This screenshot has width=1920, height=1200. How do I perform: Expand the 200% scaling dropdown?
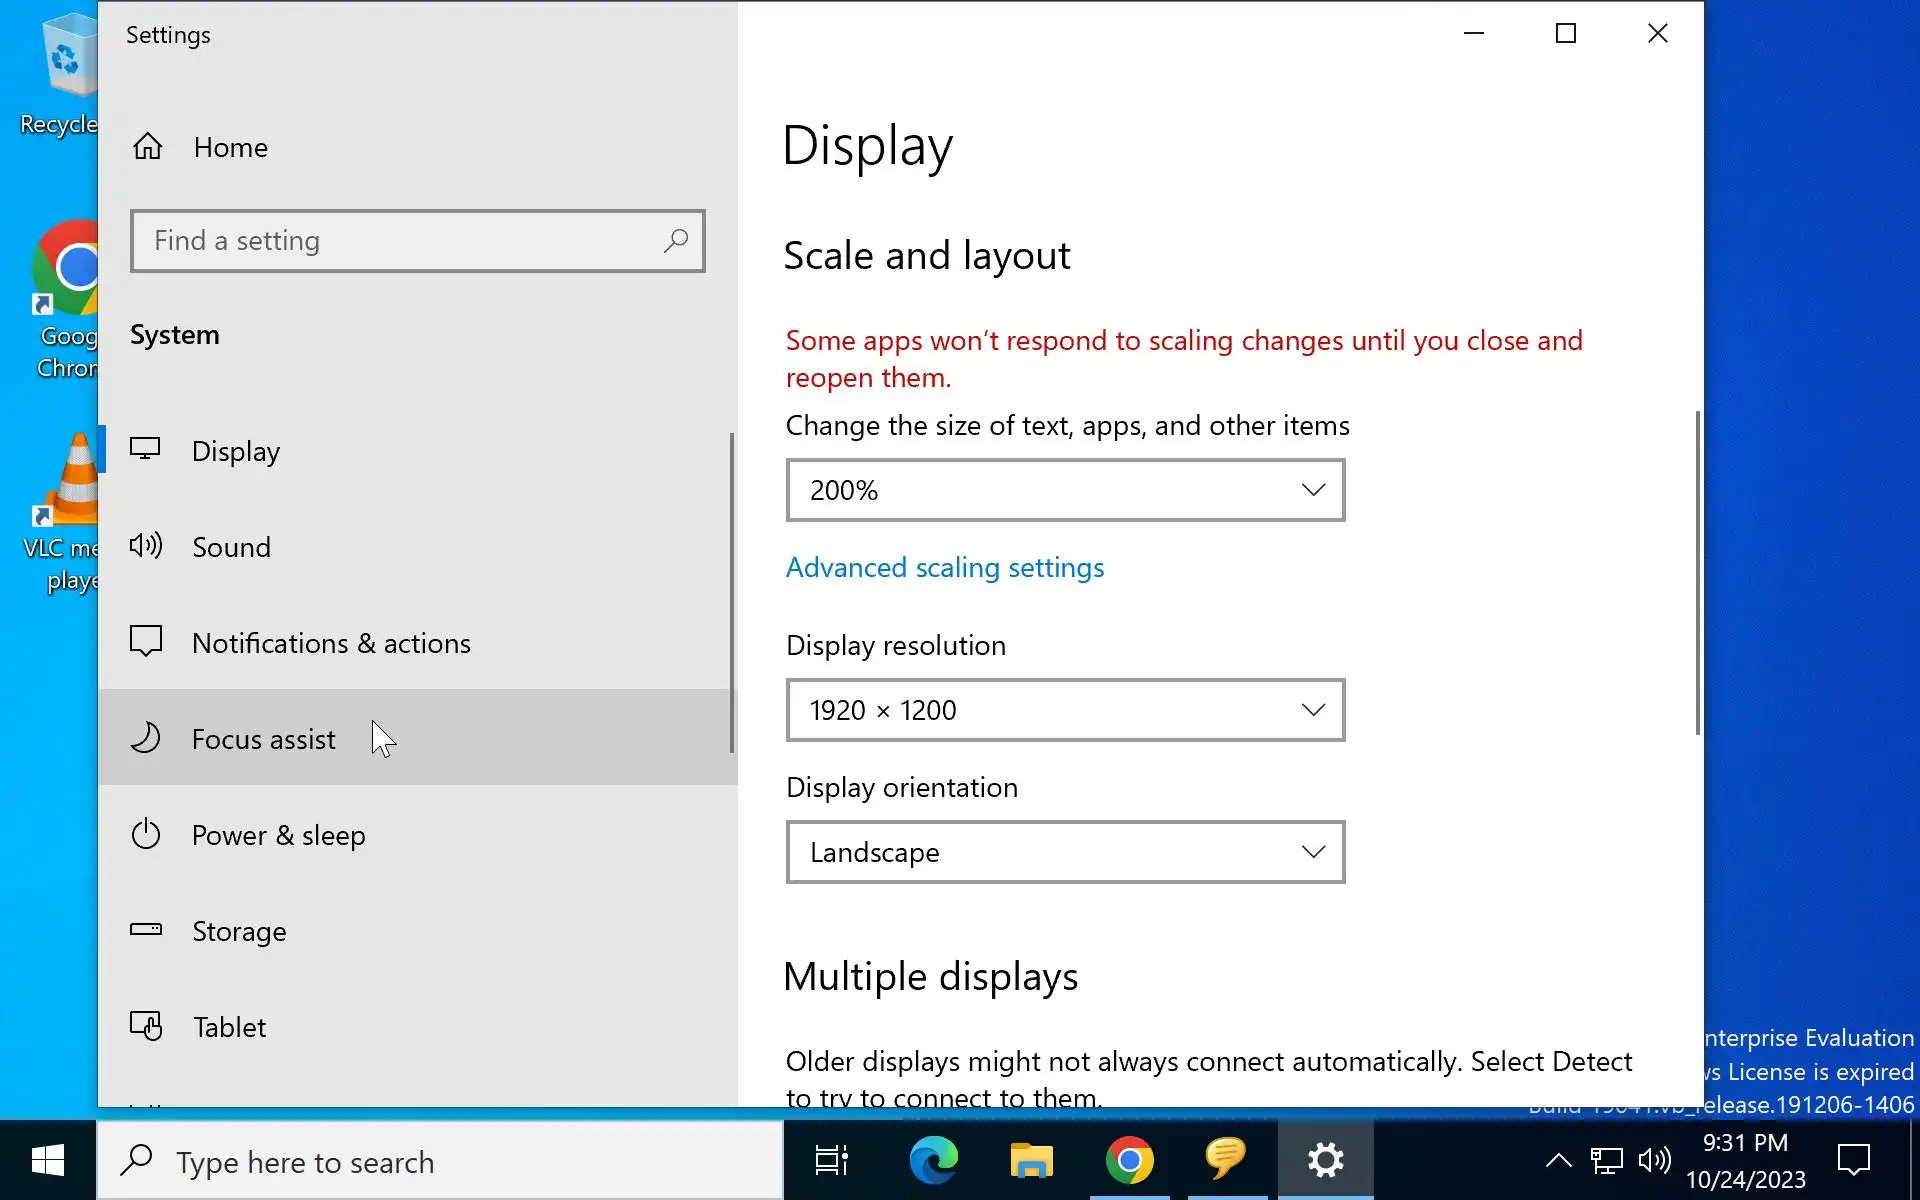click(1065, 490)
